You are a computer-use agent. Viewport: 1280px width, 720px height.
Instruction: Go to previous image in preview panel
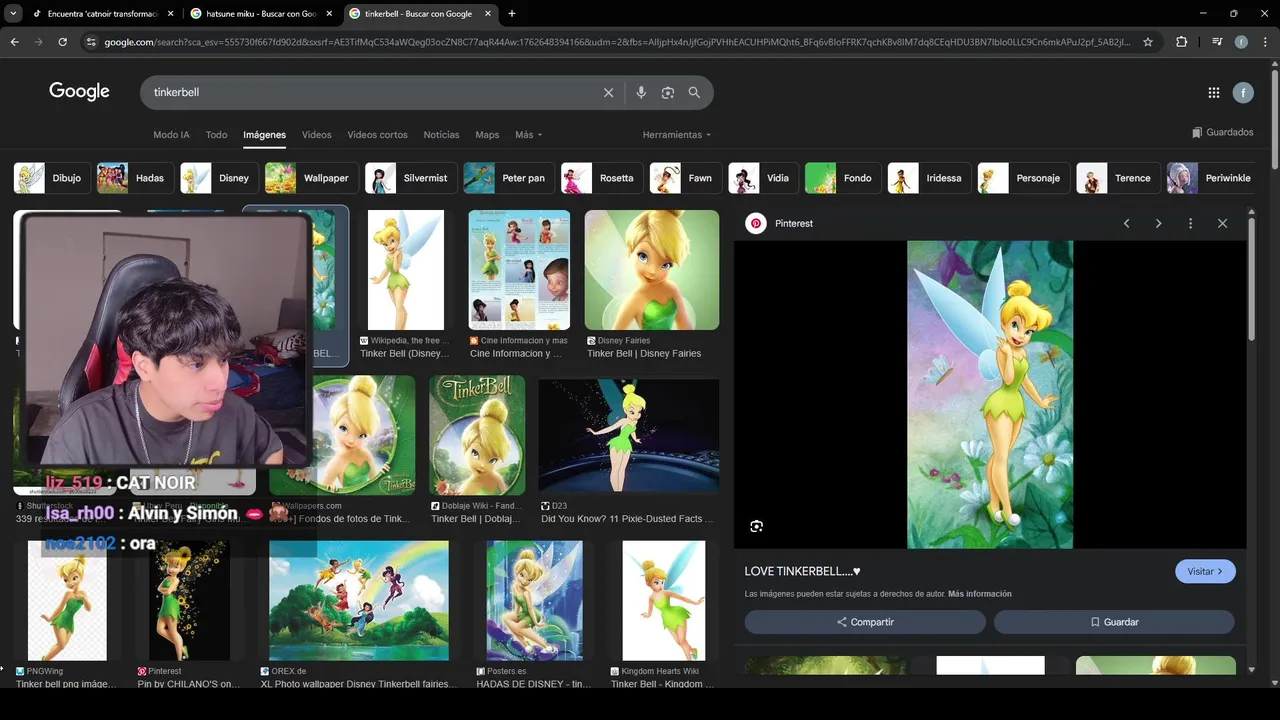[x=1127, y=223]
